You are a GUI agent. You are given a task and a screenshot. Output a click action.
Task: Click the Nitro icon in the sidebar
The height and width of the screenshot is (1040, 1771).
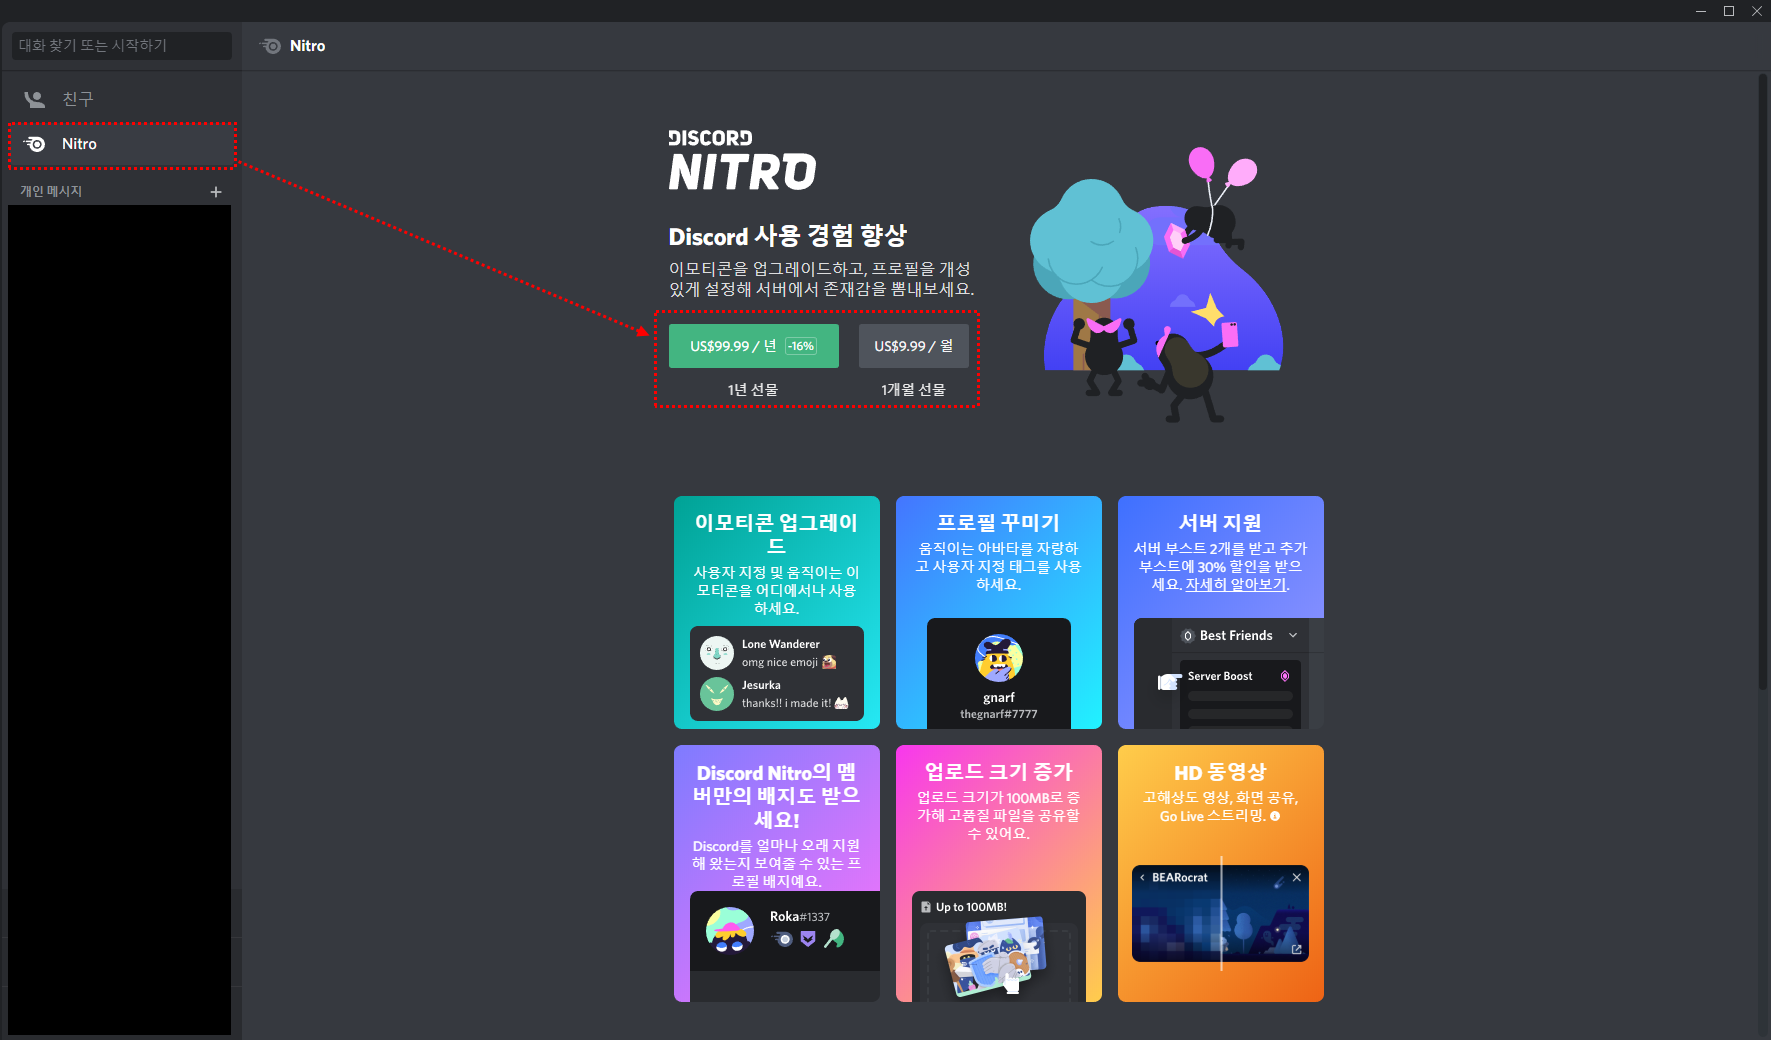pos(35,144)
